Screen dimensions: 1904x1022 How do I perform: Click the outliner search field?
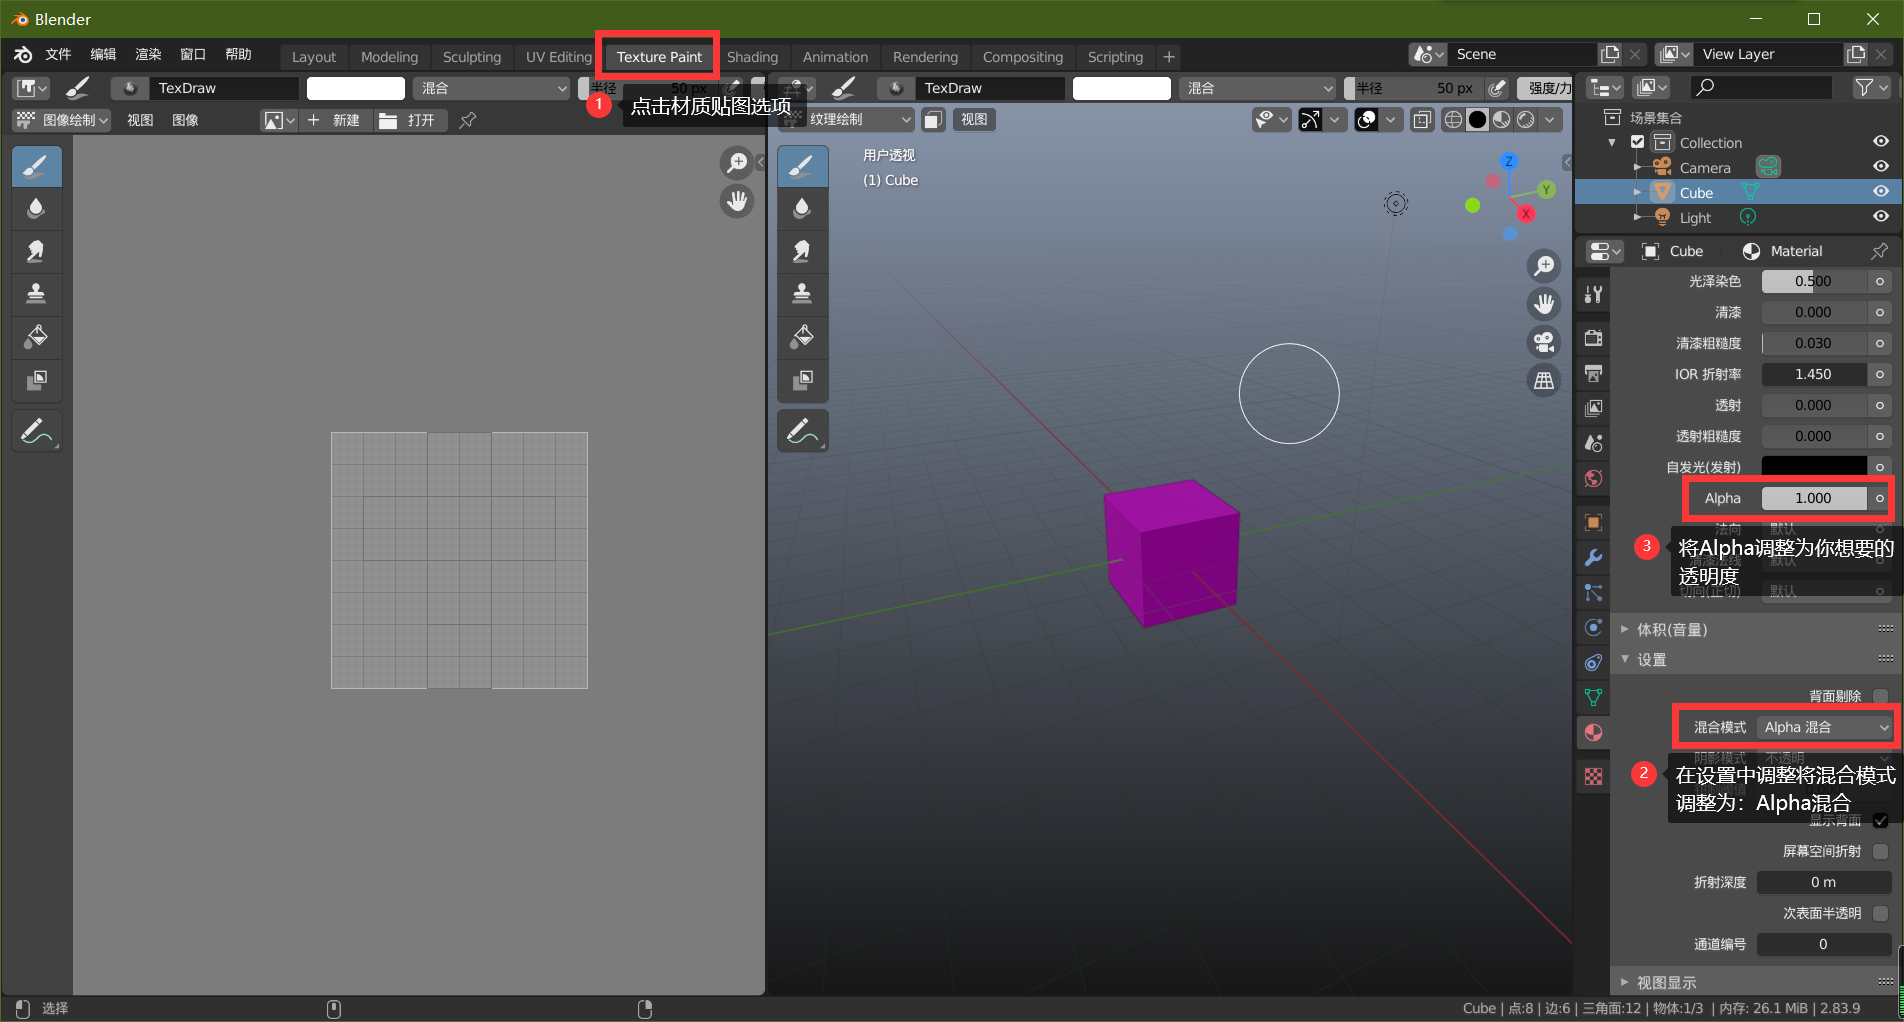pos(1760,88)
